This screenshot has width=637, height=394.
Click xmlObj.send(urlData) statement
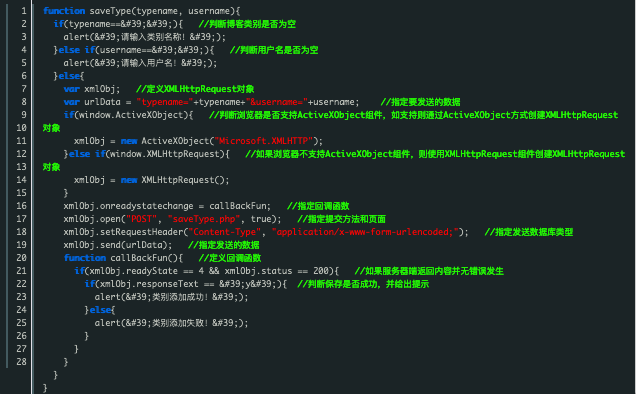(x=118, y=245)
